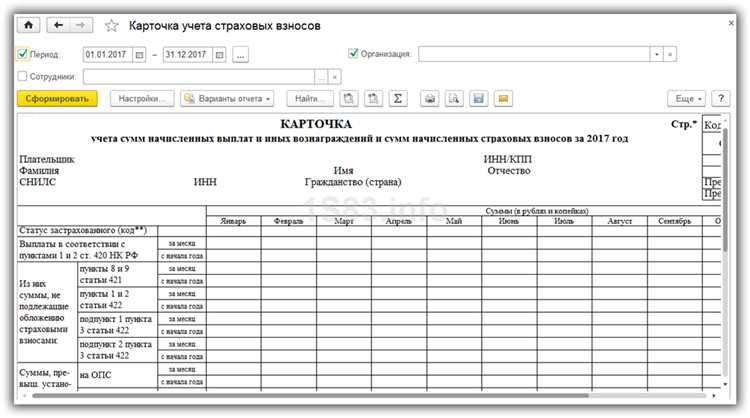Click down arrow of vertical scrollbar
The width and height of the screenshot is (750, 418).
725,384
